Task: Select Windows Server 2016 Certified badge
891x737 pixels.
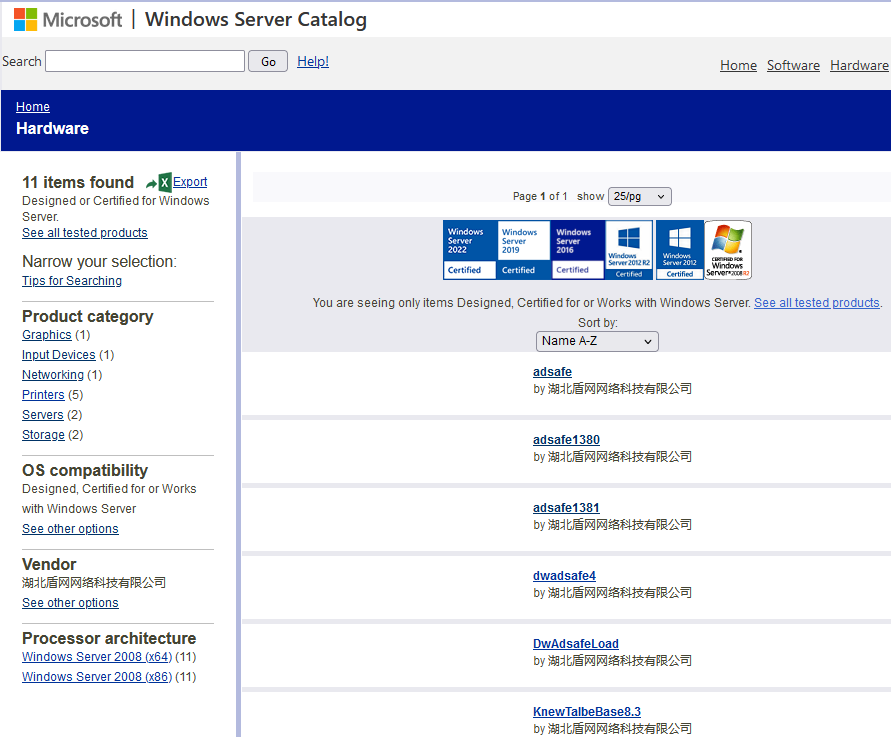Action: (578, 250)
